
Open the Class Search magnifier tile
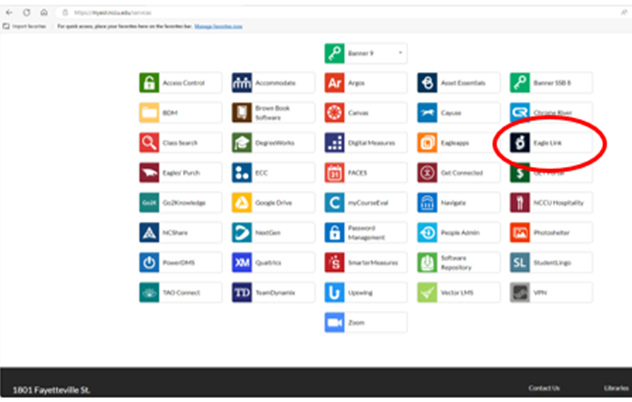click(x=178, y=143)
